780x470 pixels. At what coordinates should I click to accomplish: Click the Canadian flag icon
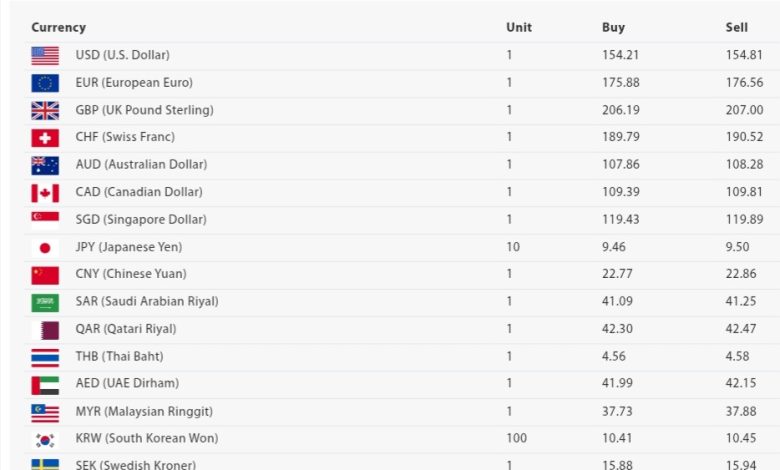click(45, 193)
